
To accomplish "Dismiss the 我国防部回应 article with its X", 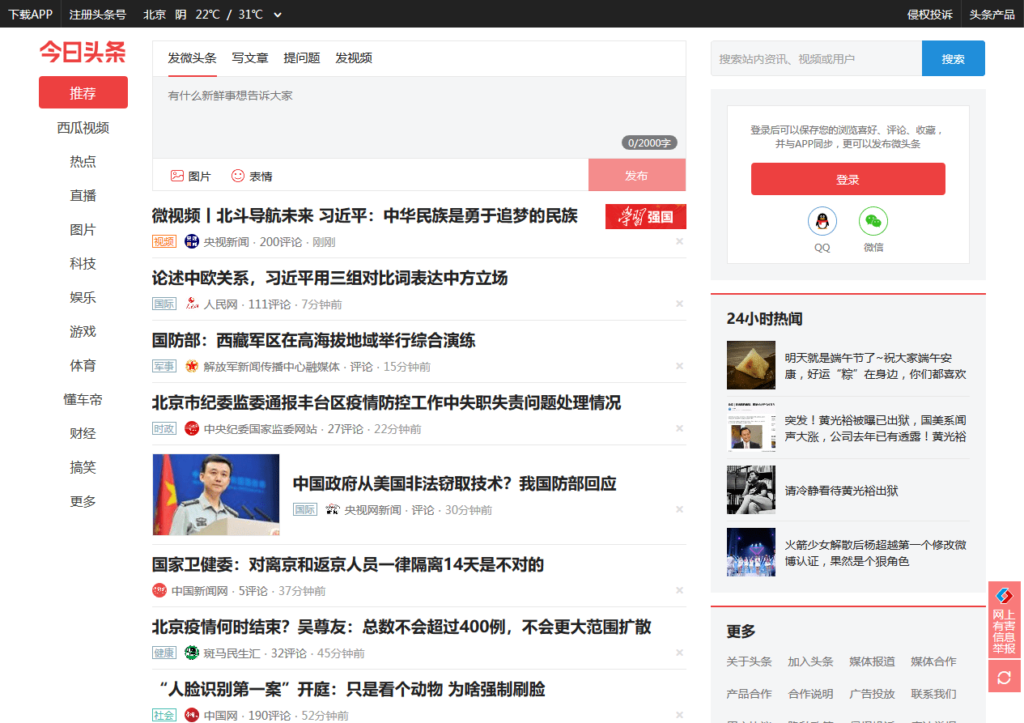I will 679,509.
